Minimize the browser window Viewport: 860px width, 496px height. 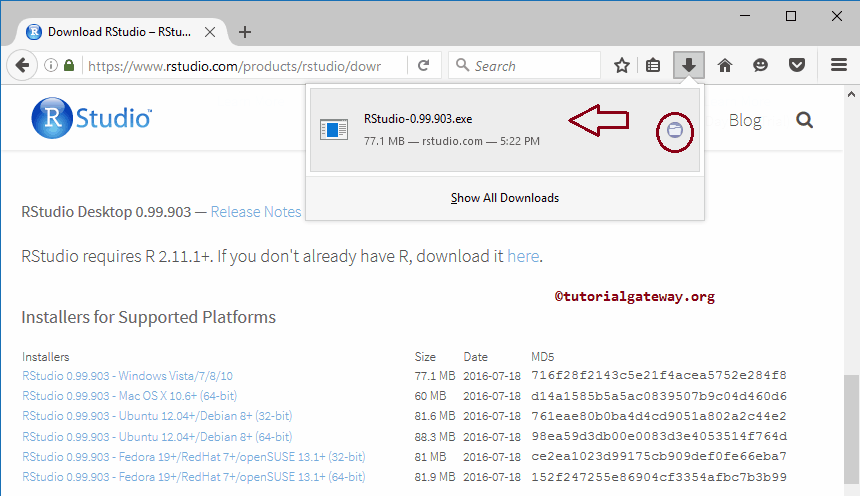pyautogui.click(x=745, y=16)
